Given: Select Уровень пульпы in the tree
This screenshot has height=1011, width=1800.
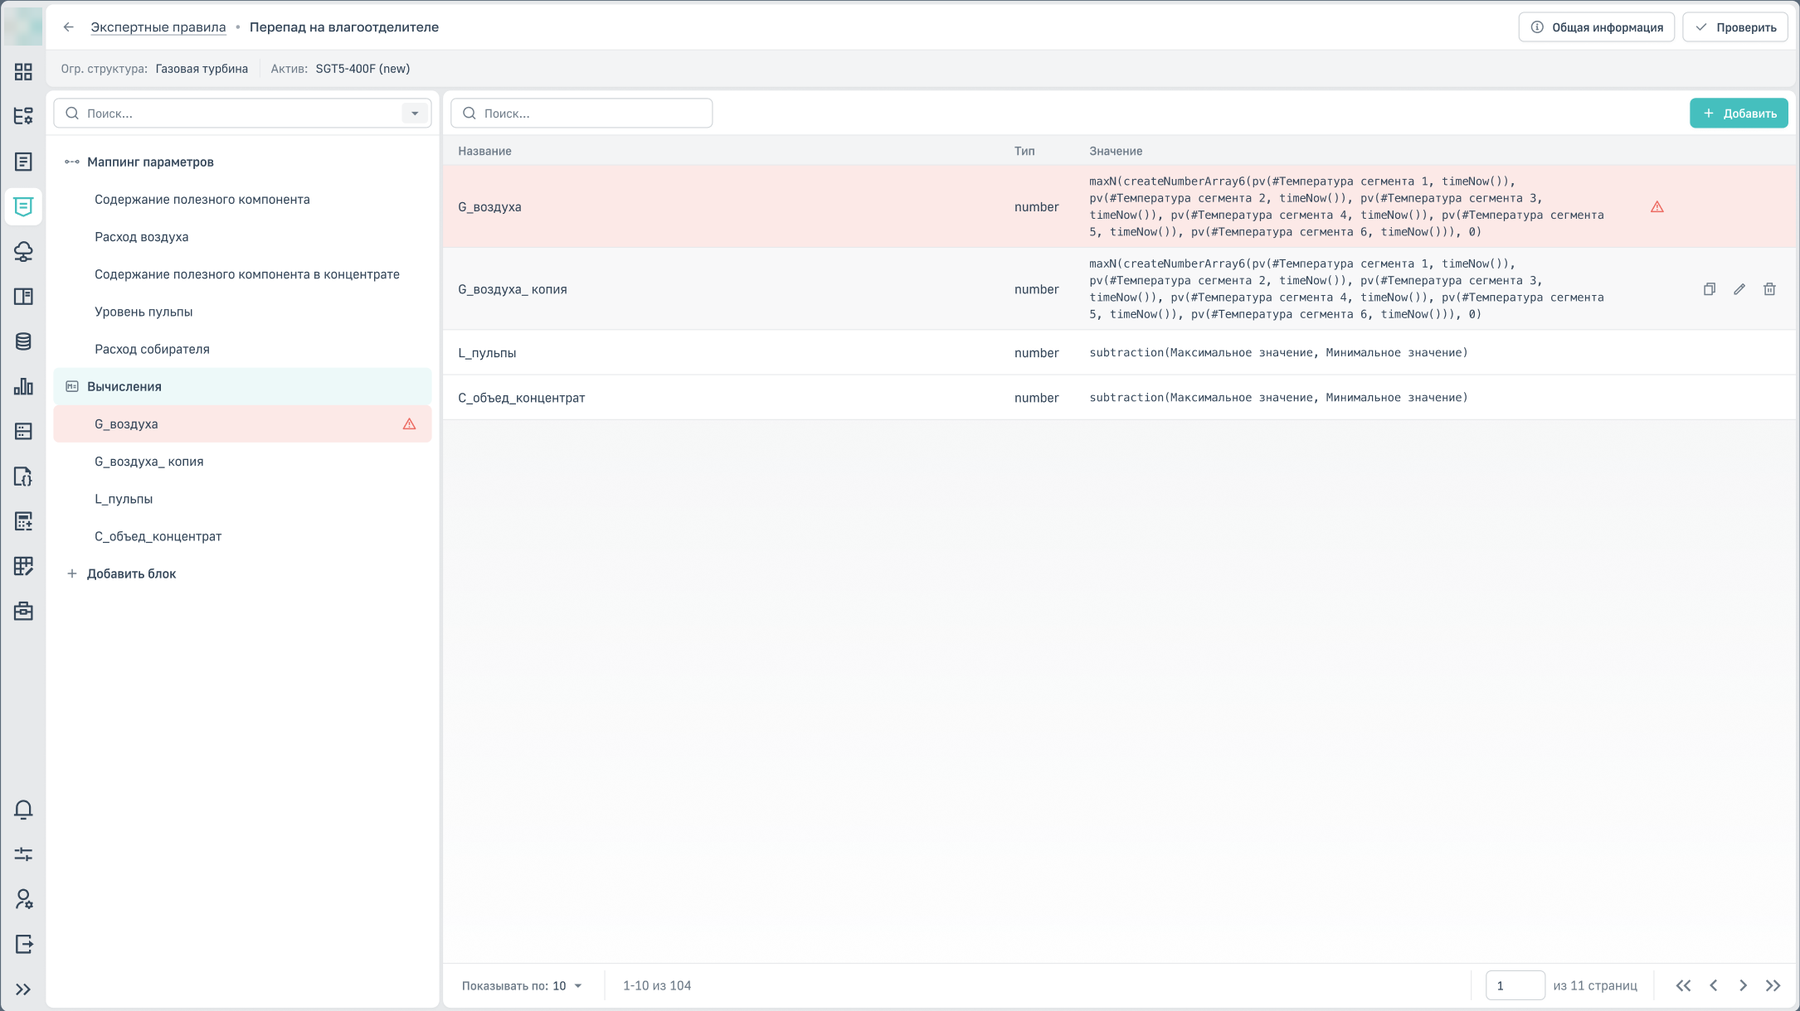Looking at the screenshot, I should (x=143, y=312).
